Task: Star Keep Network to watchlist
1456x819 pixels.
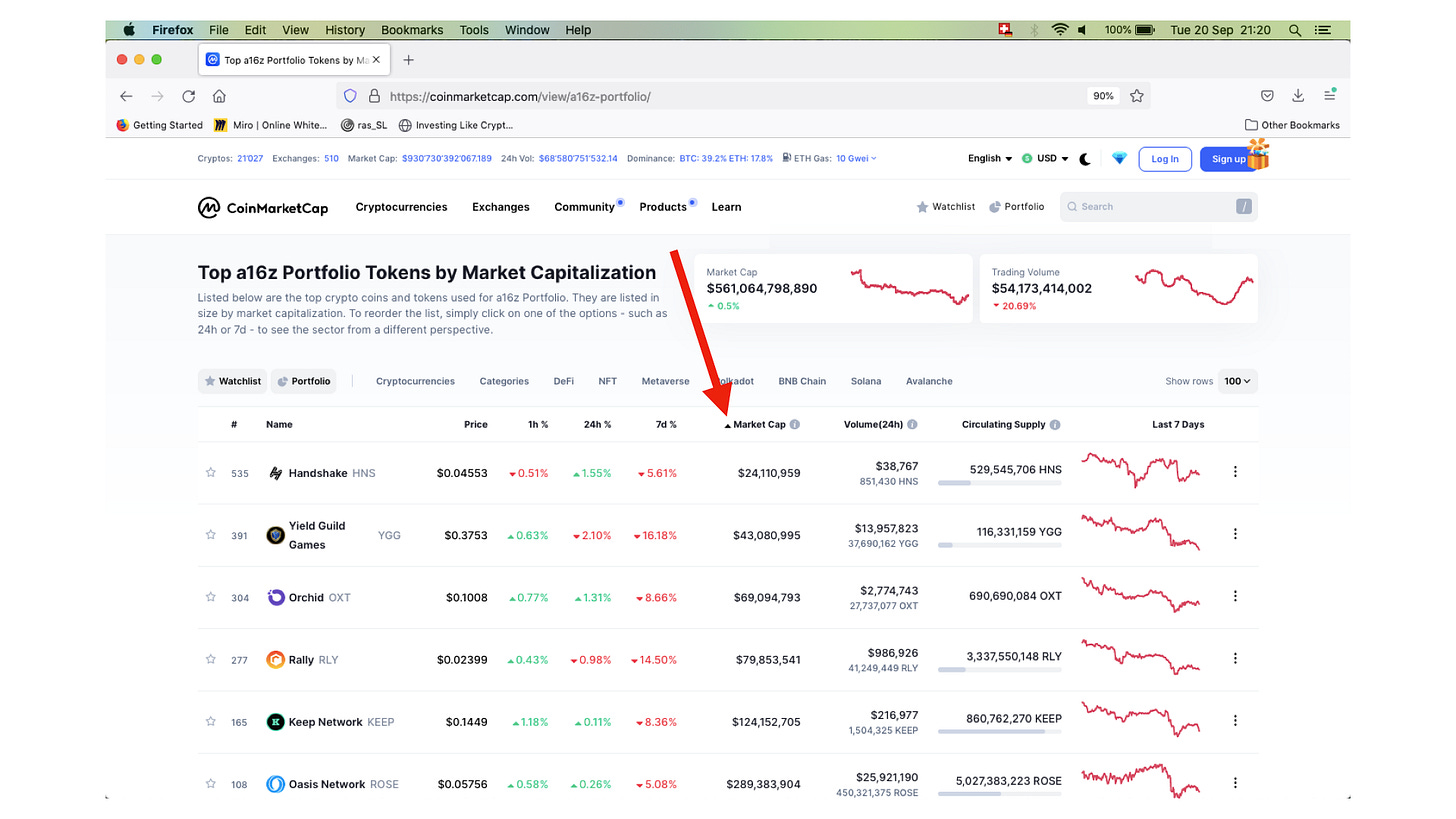Action: 211,721
